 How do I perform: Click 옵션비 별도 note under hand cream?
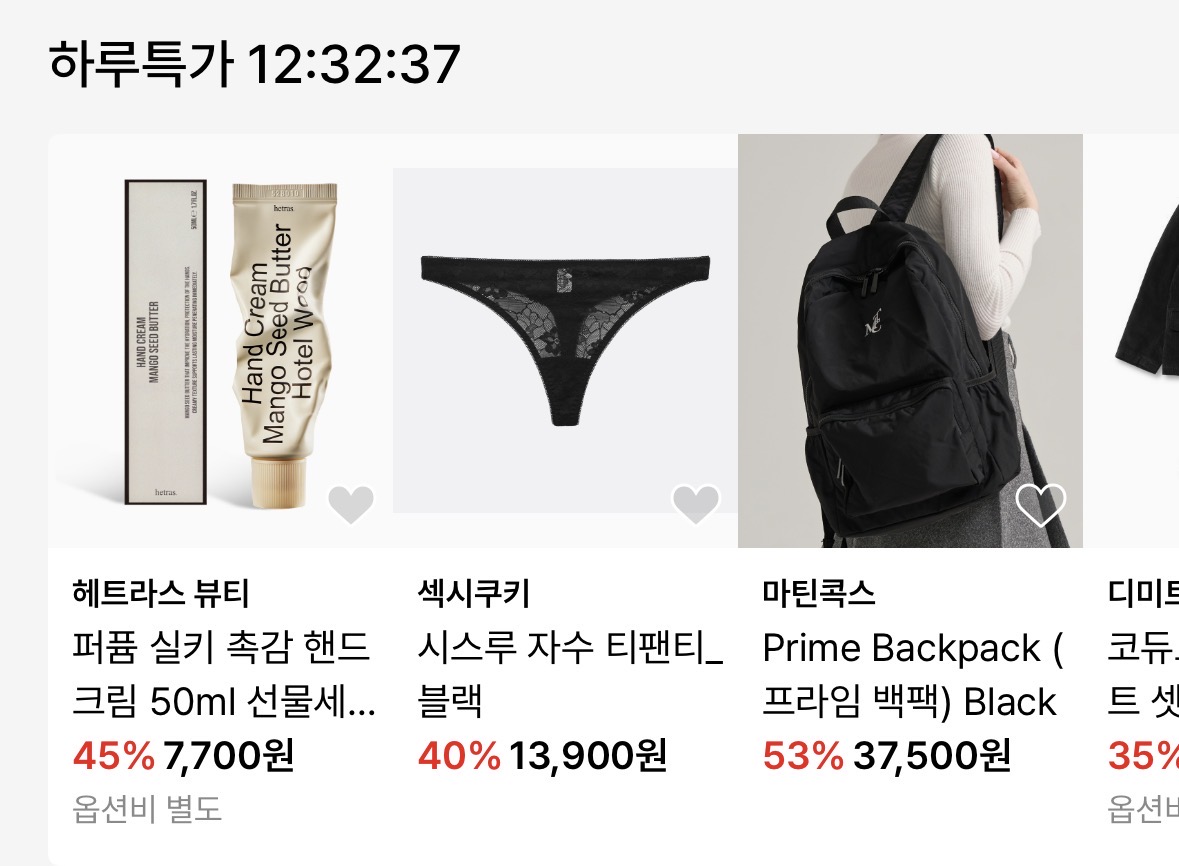pyautogui.click(x=147, y=809)
